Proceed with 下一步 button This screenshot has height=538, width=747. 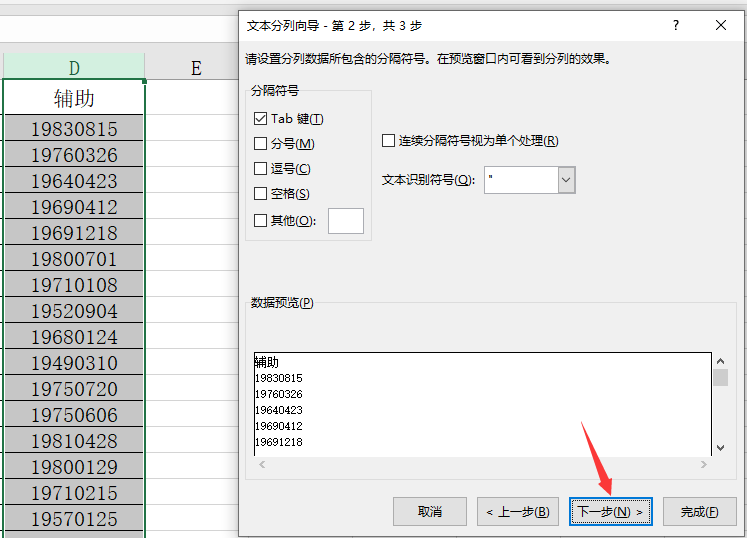point(610,511)
